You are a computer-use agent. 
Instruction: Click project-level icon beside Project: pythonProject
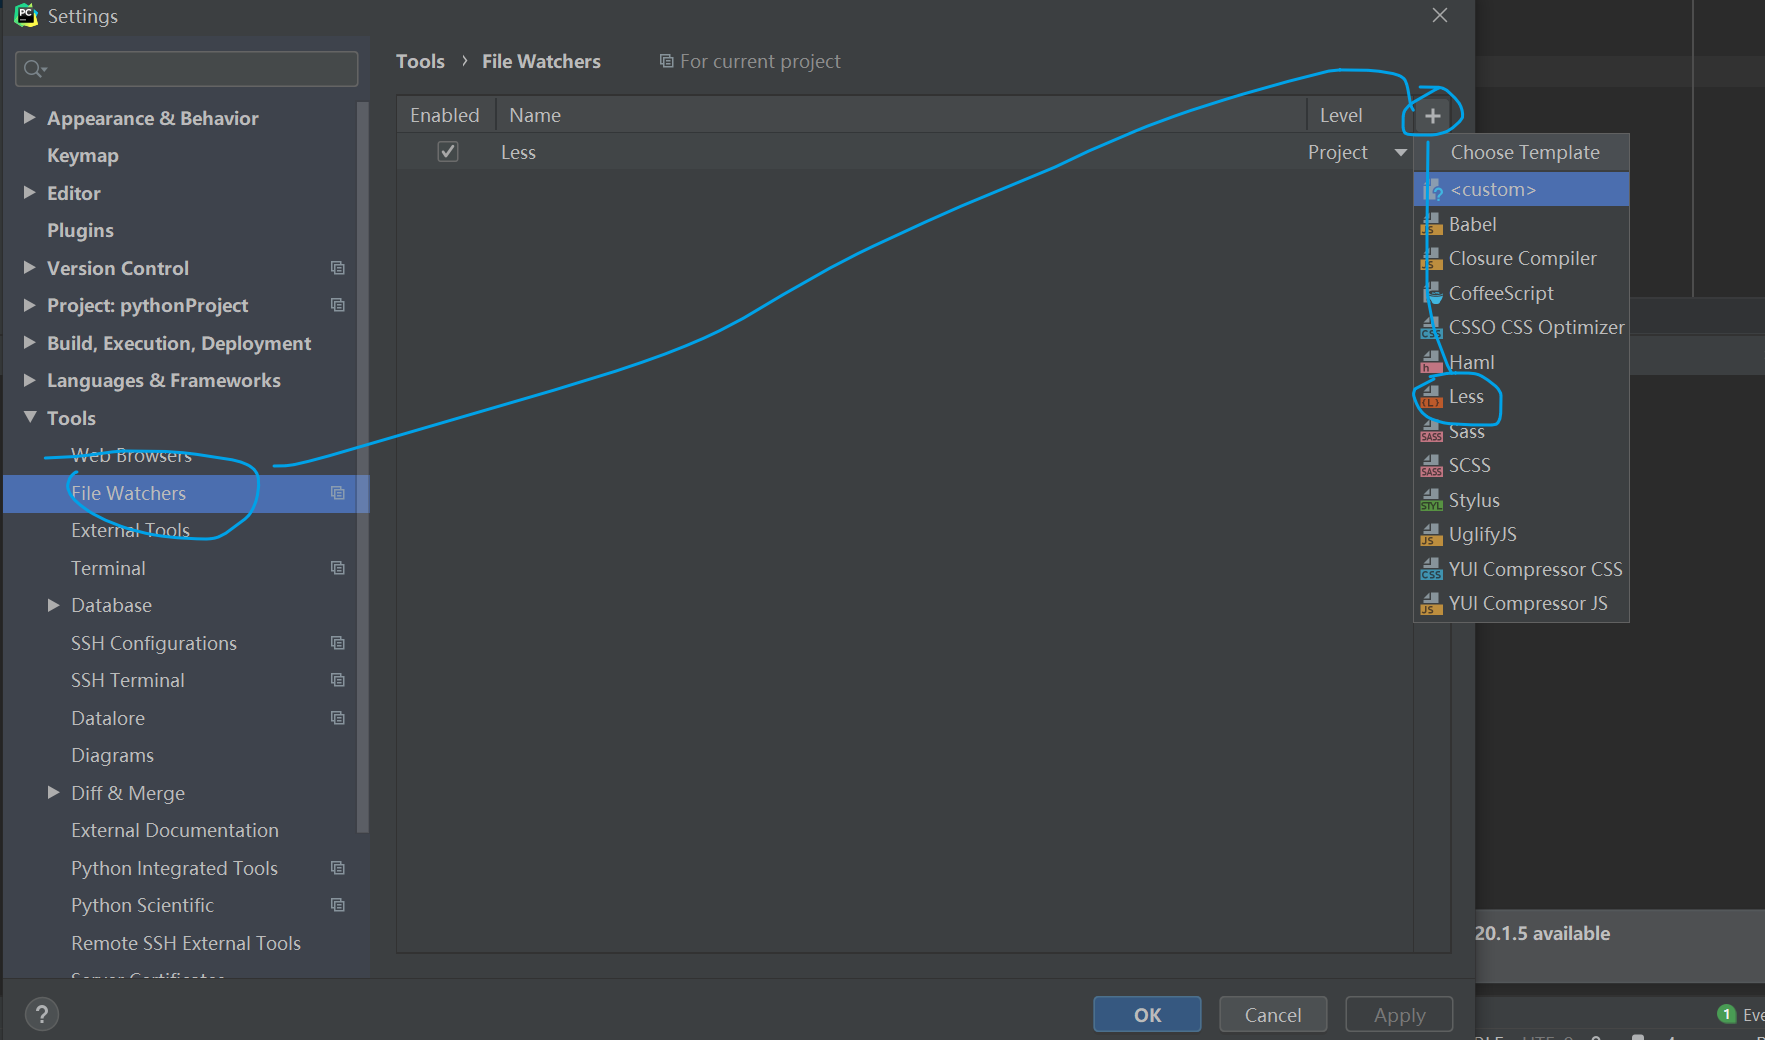click(x=338, y=305)
